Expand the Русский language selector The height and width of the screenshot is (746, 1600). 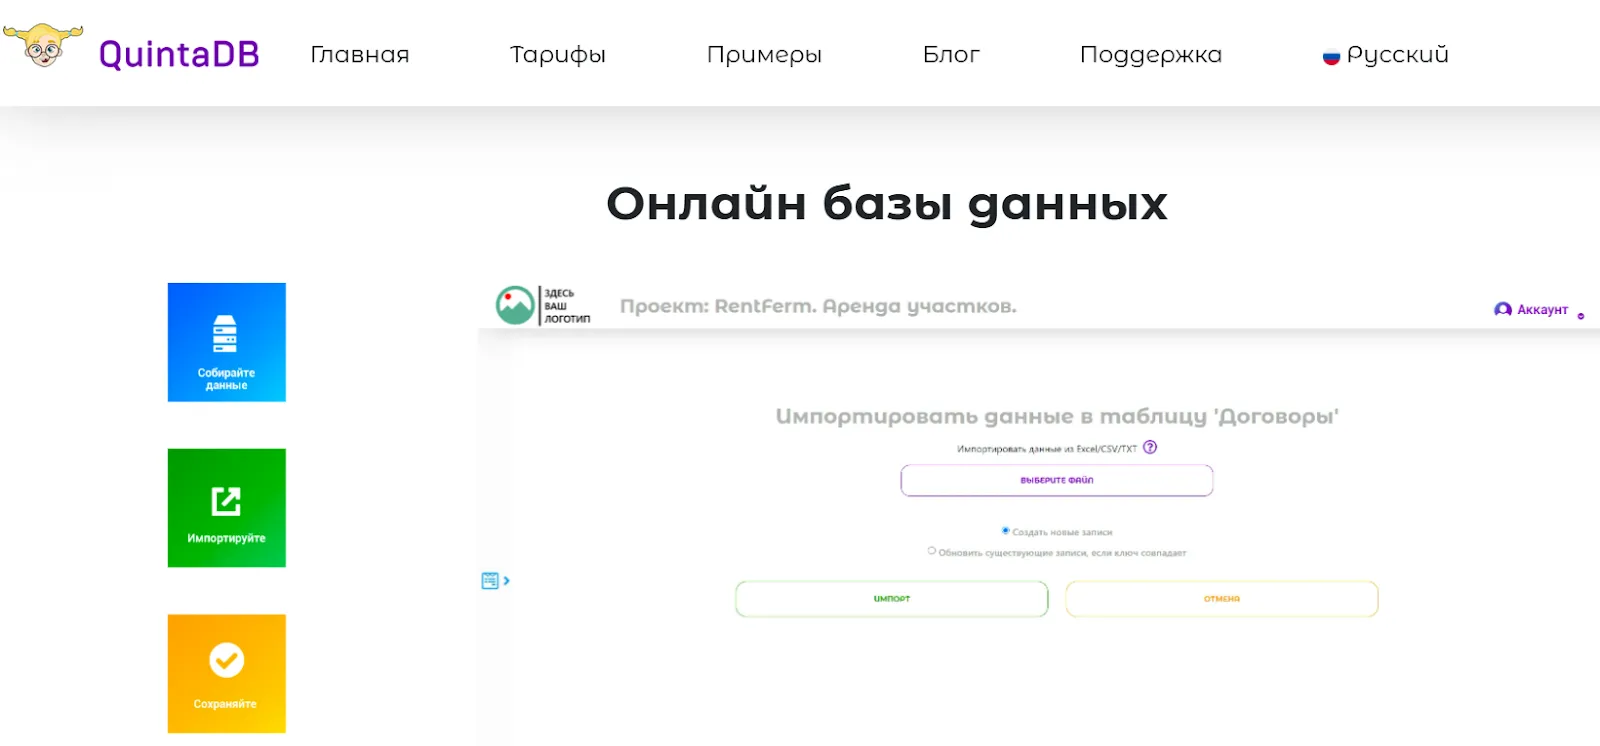1386,55
